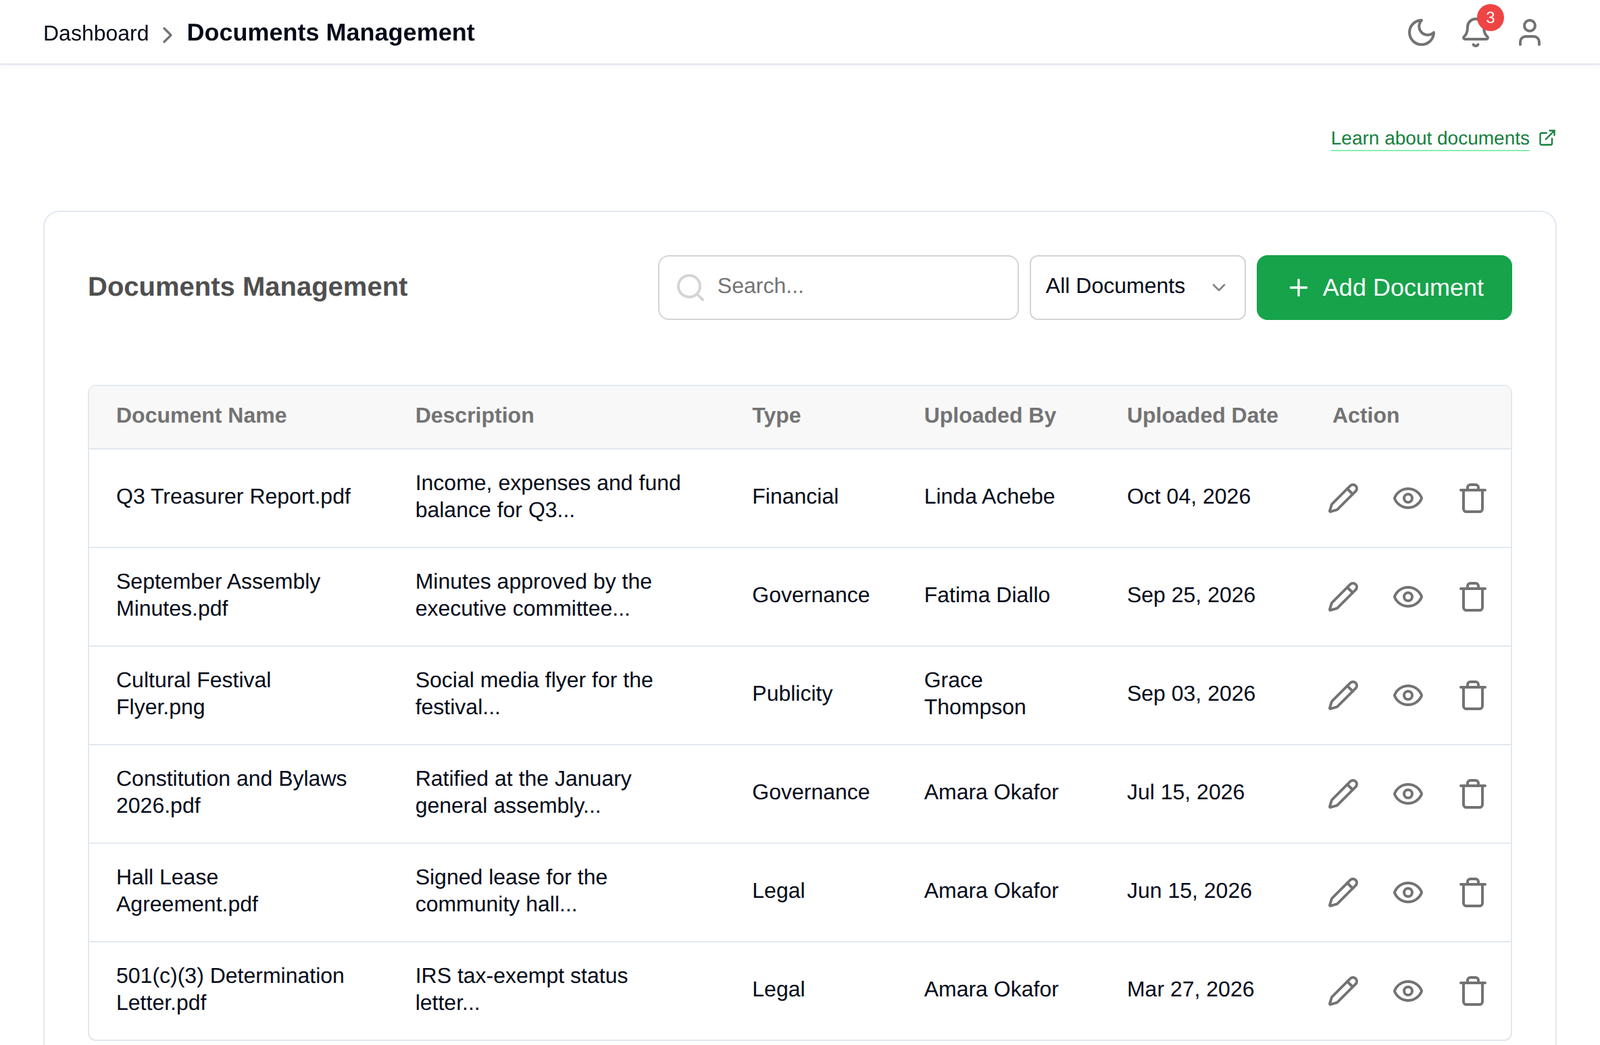Select the Financial type cell
The image size is (1600, 1045).
tap(795, 497)
